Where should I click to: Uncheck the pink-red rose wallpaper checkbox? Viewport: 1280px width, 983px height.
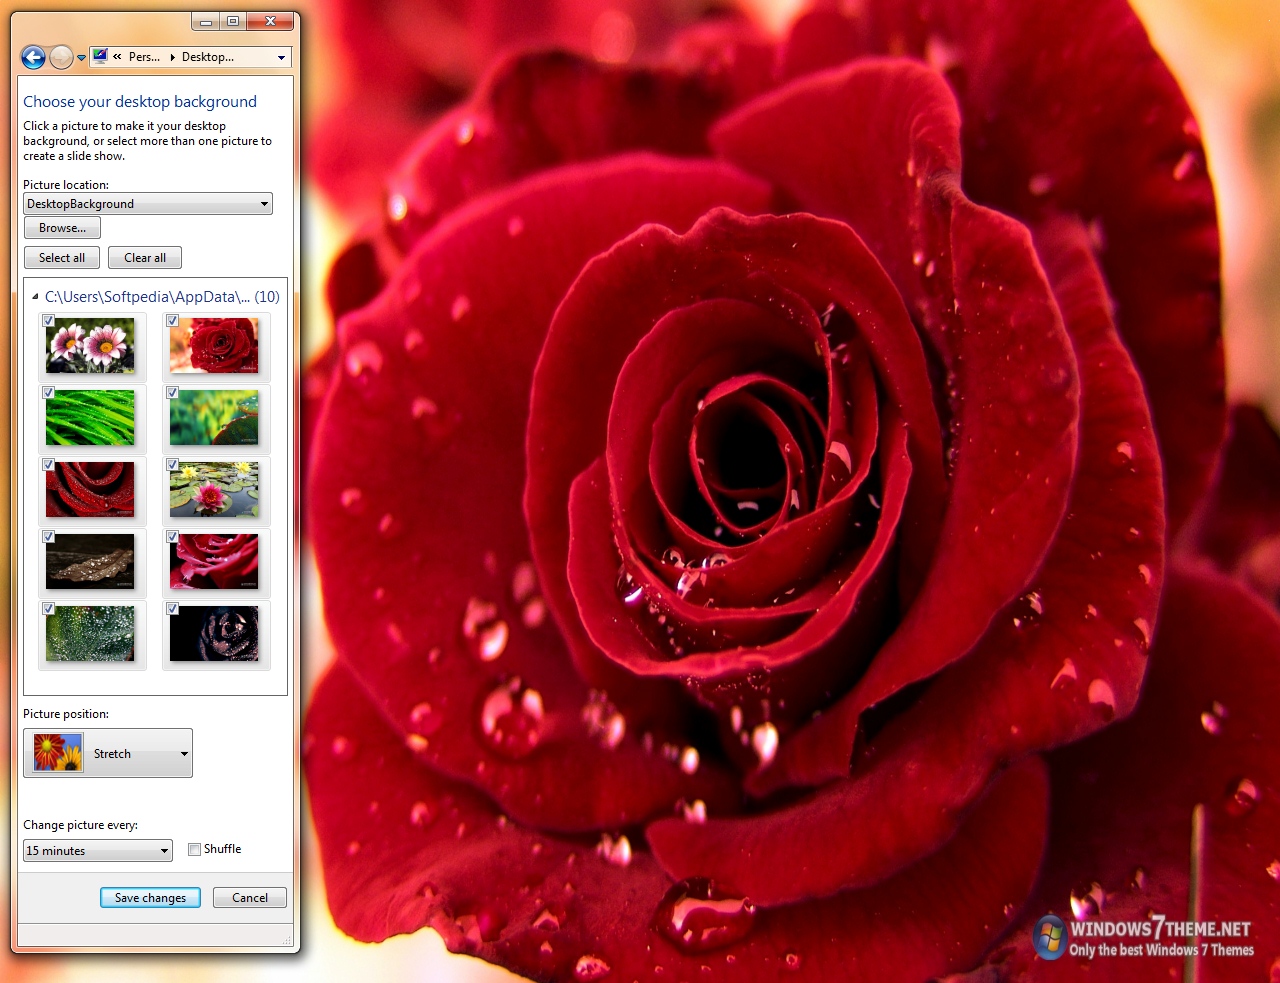[x=172, y=537]
